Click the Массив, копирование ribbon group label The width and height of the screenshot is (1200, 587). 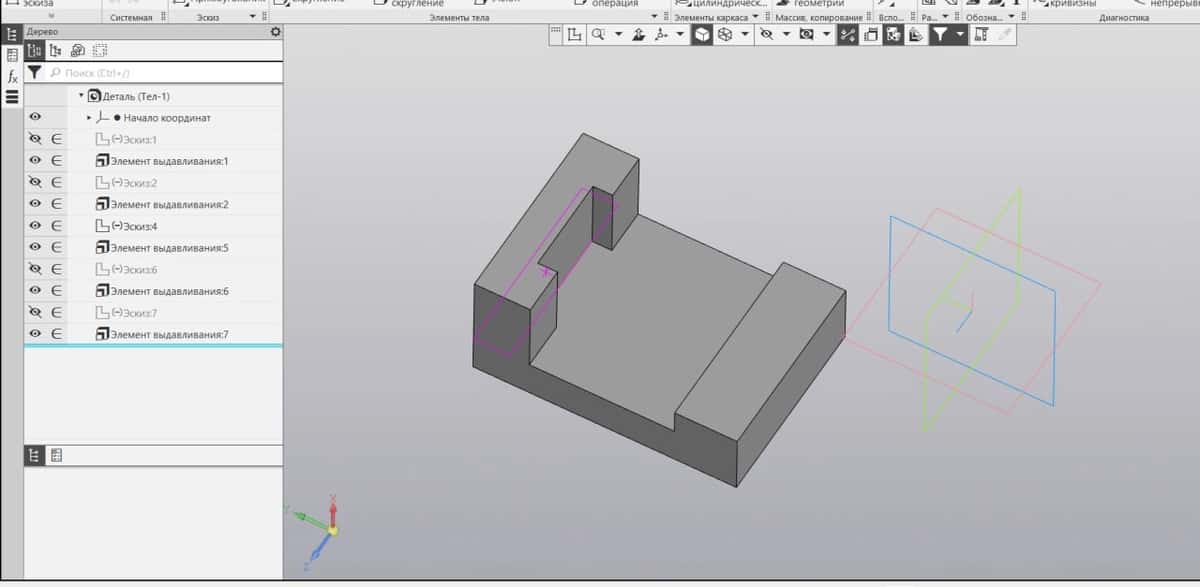click(x=817, y=18)
